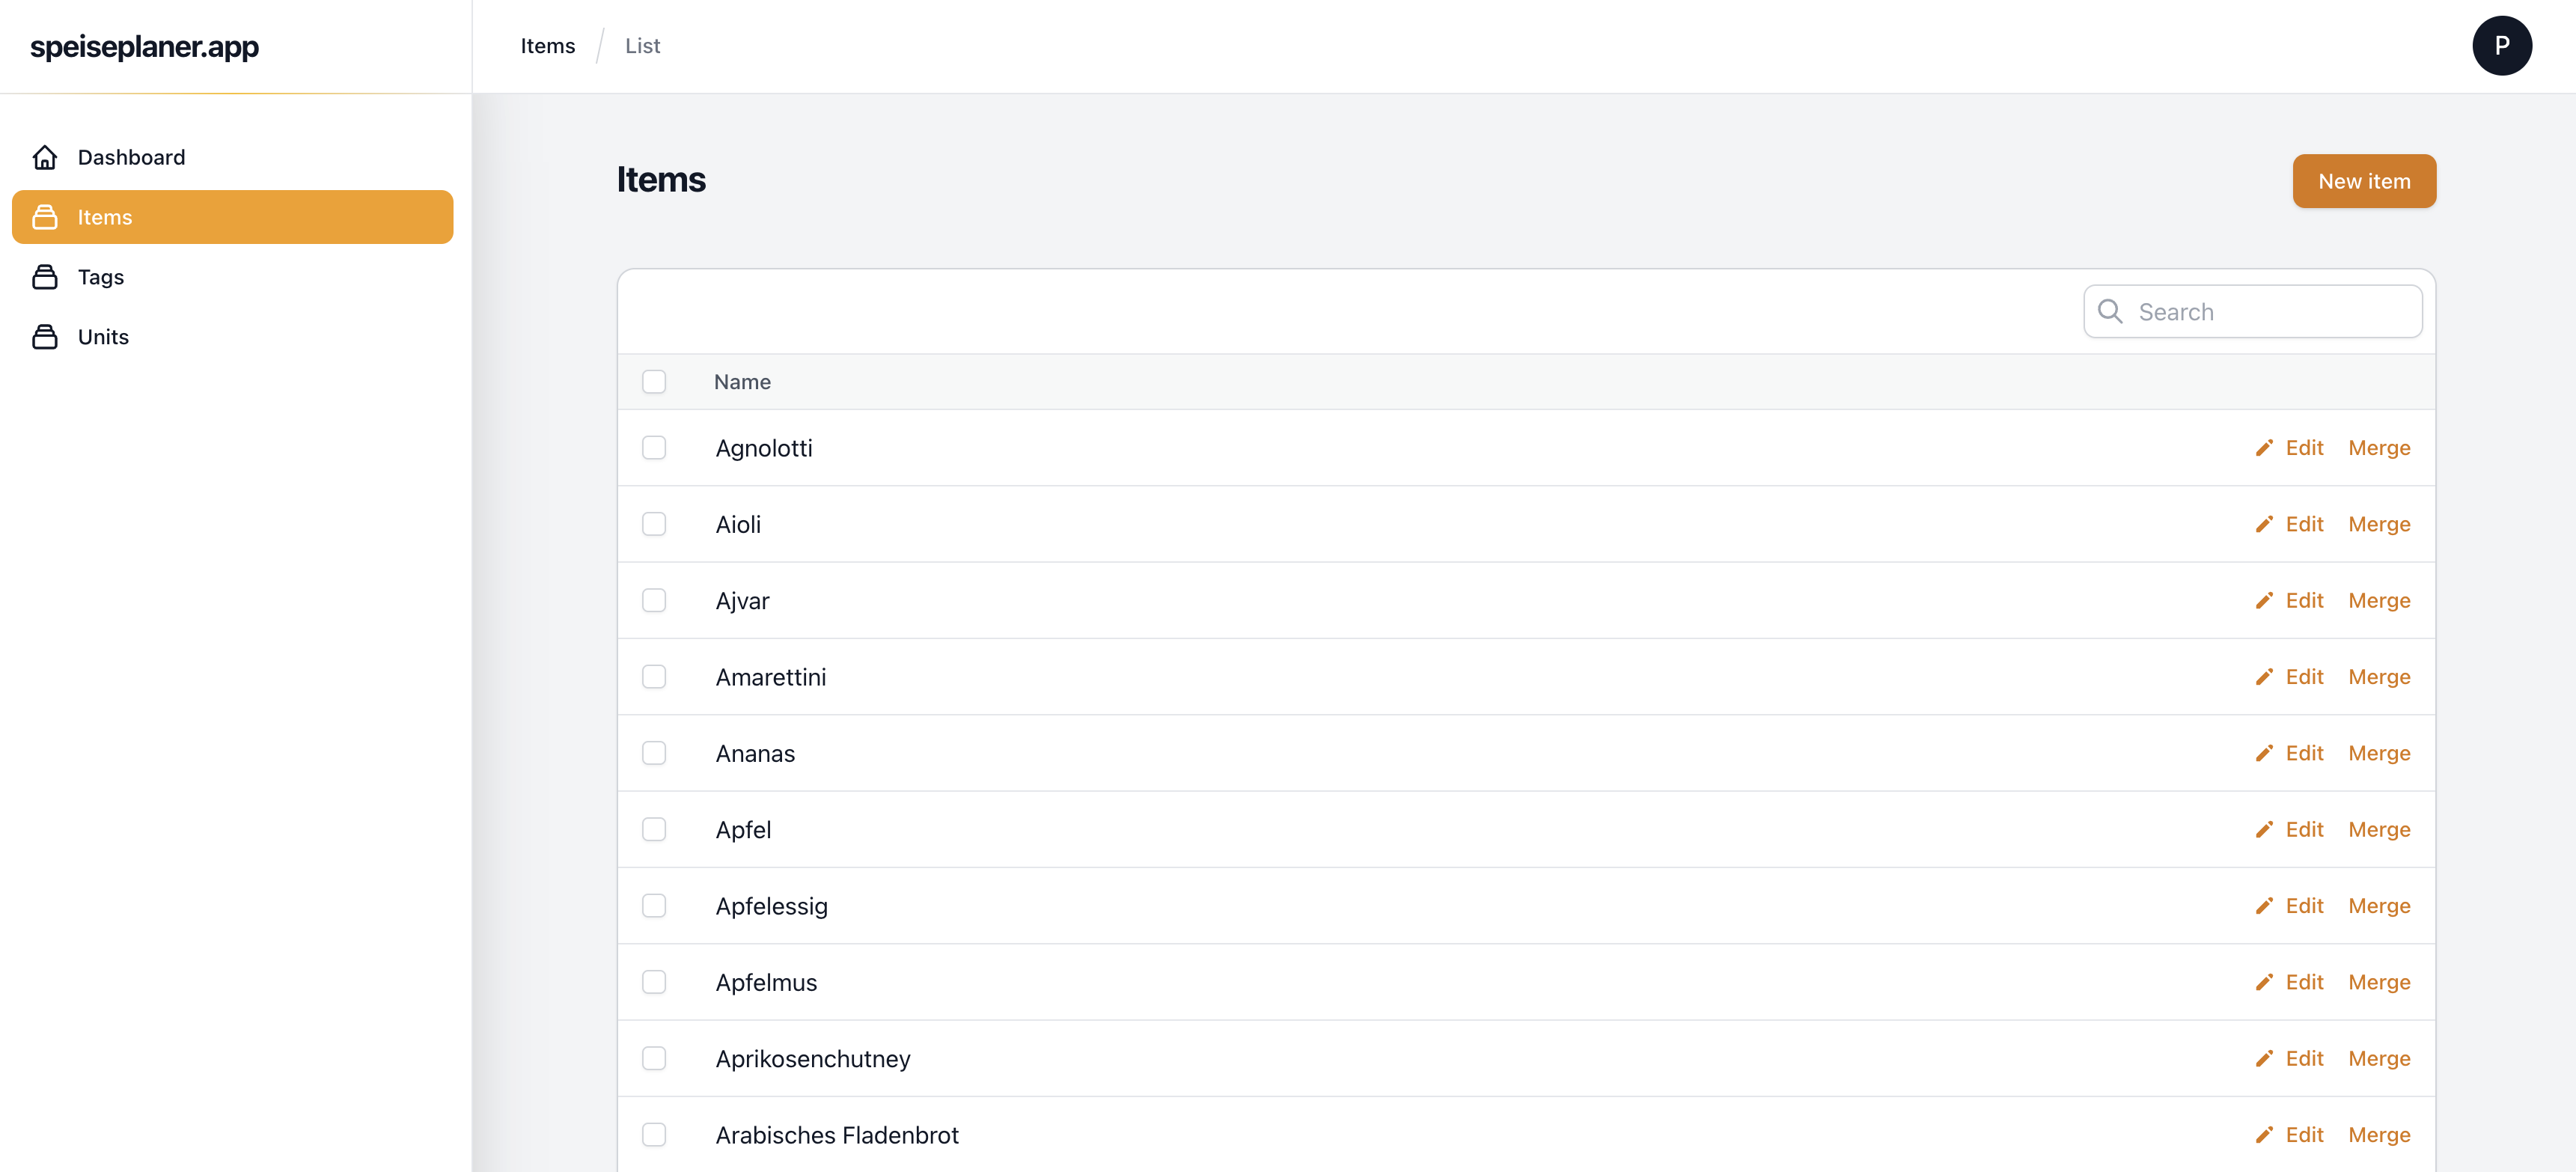The height and width of the screenshot is (1172, 2576).
Task: Select the Items box icon in sidebar
Action: pyautogui.click(x=46, y=217)
